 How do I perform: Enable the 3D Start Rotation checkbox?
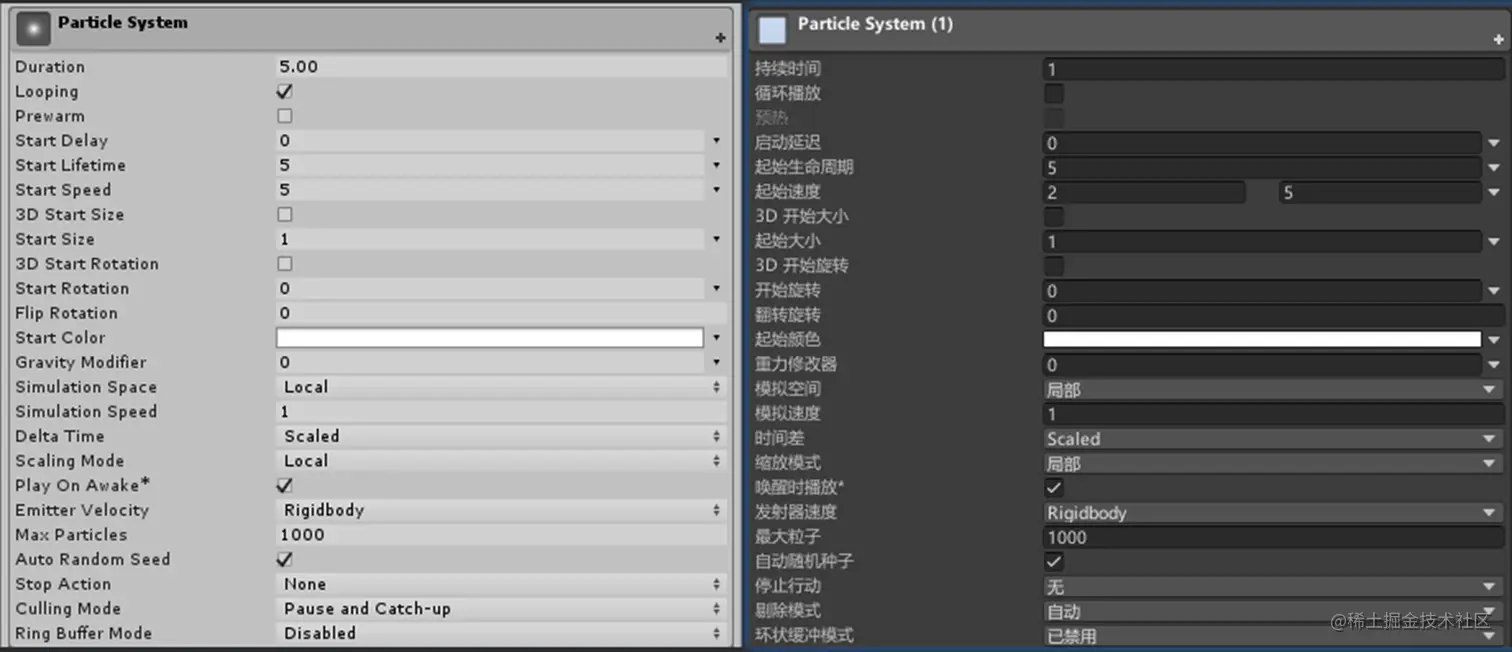tap(285, 264)
